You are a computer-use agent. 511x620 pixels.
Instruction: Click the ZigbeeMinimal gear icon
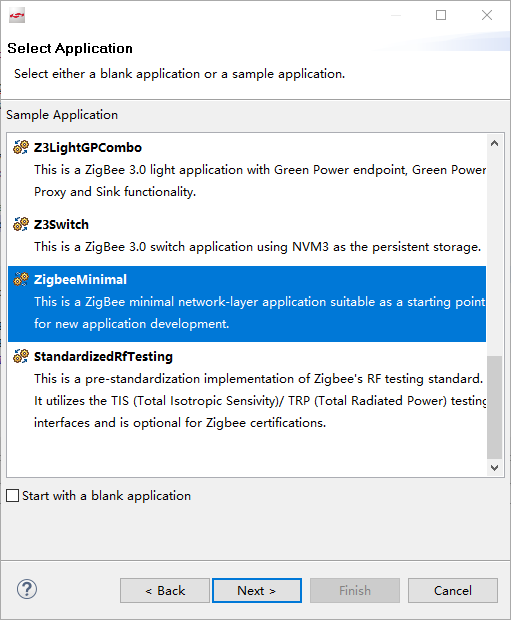coord(21,279)
